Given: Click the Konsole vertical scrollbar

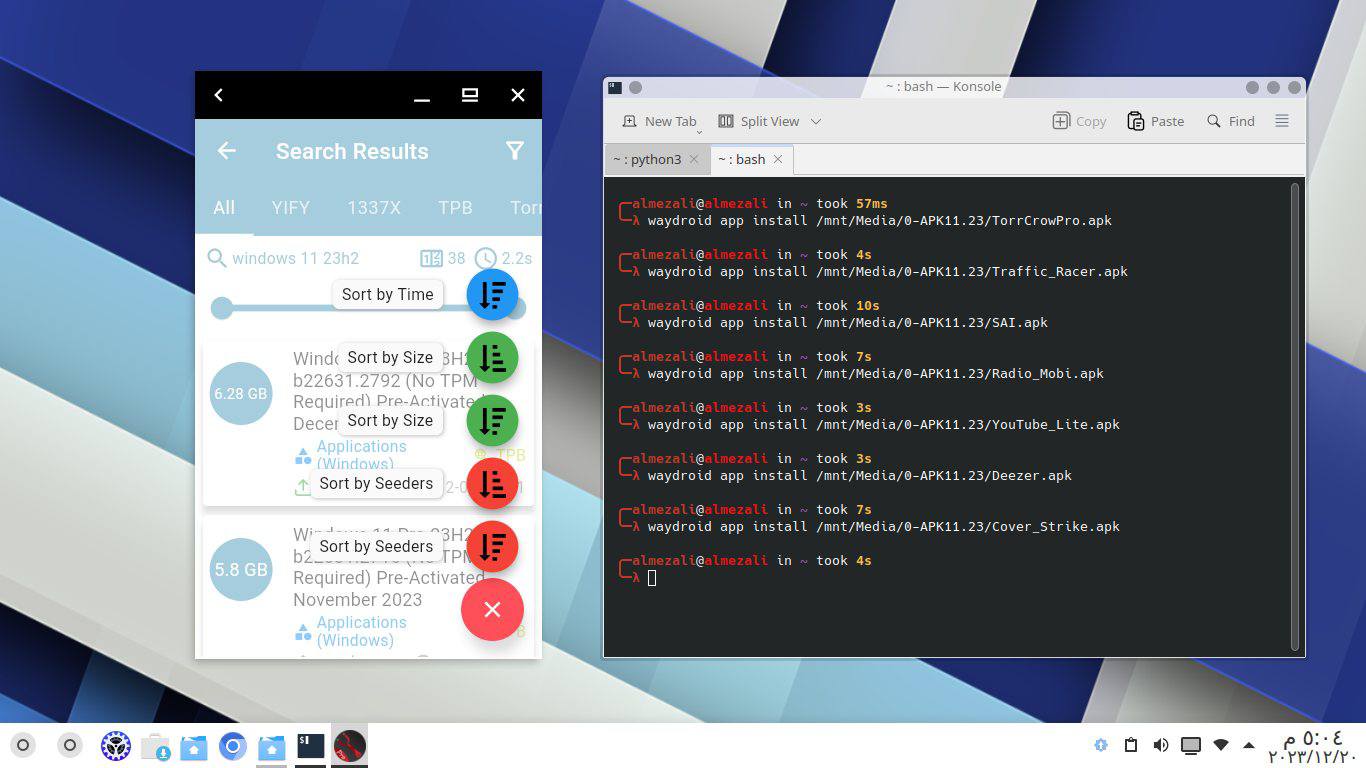Looking at the screenshot, I should click(1296, 416).
